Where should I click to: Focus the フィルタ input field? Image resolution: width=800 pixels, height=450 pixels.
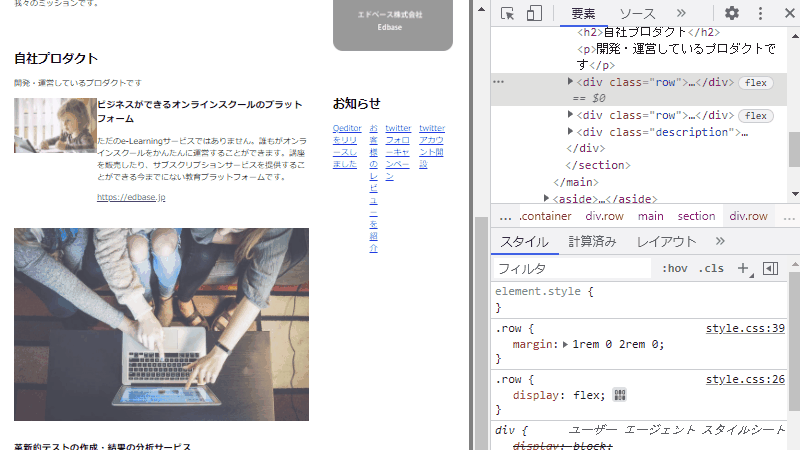572,268
